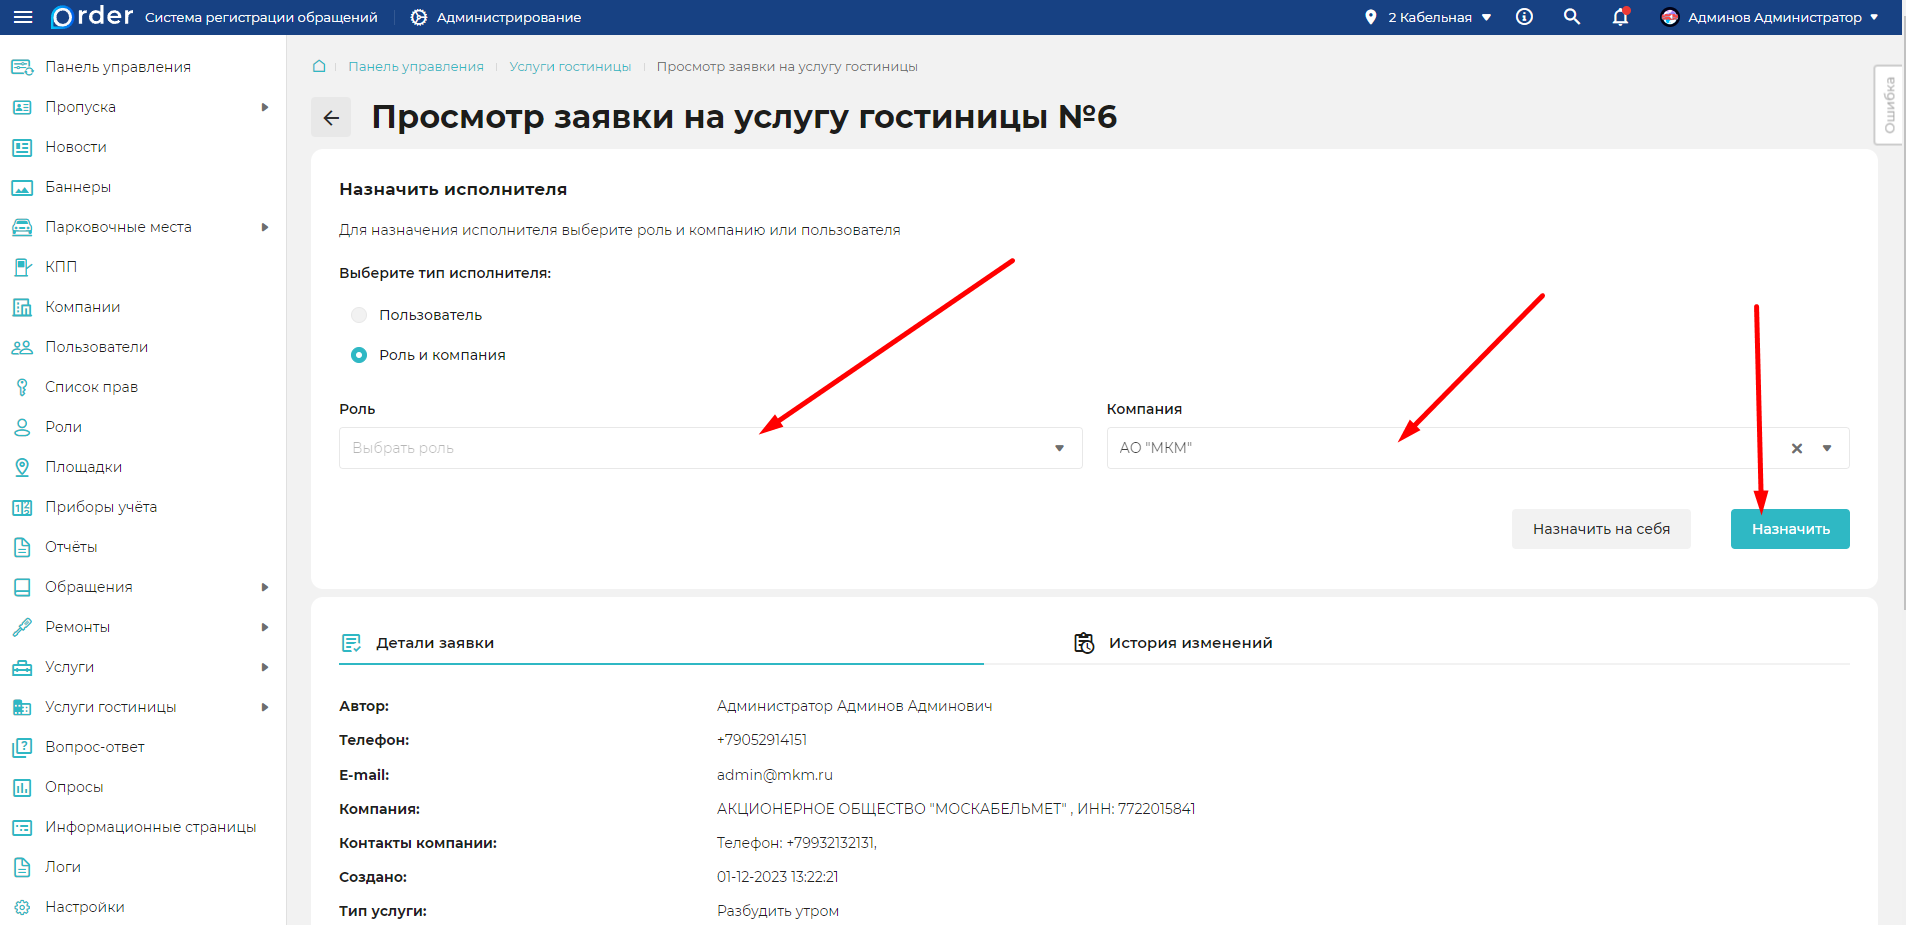This screenshot has height=925, width=1906.
Task: Clear the selected company АО "МКМ"
Action: tap(1797, 448)
